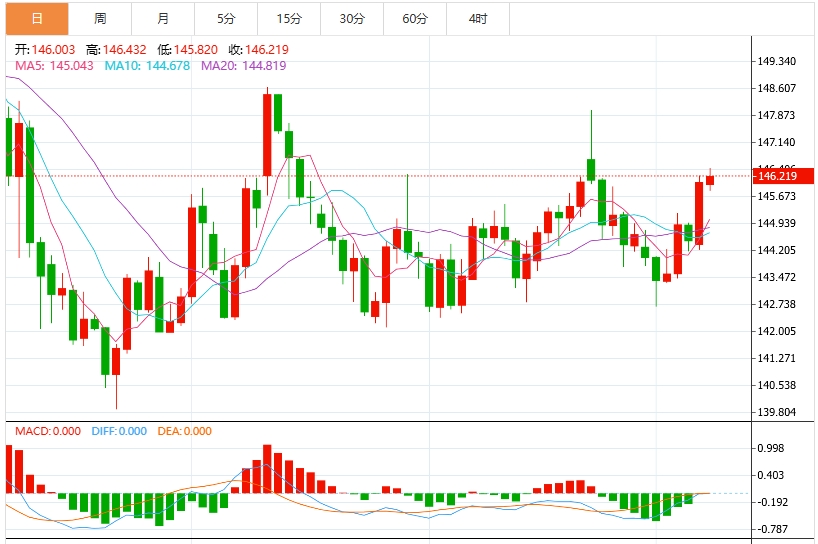Click the 143.472 price axis label
This screenshot has height=544, width=818.
(777, 277)
